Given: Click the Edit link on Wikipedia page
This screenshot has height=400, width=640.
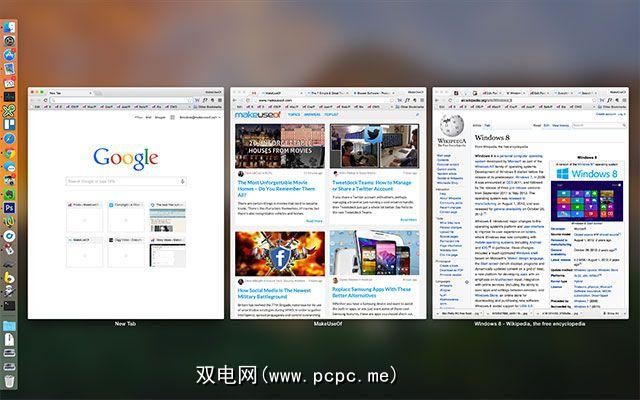Looking at the screenshot, I should [546, 126].
